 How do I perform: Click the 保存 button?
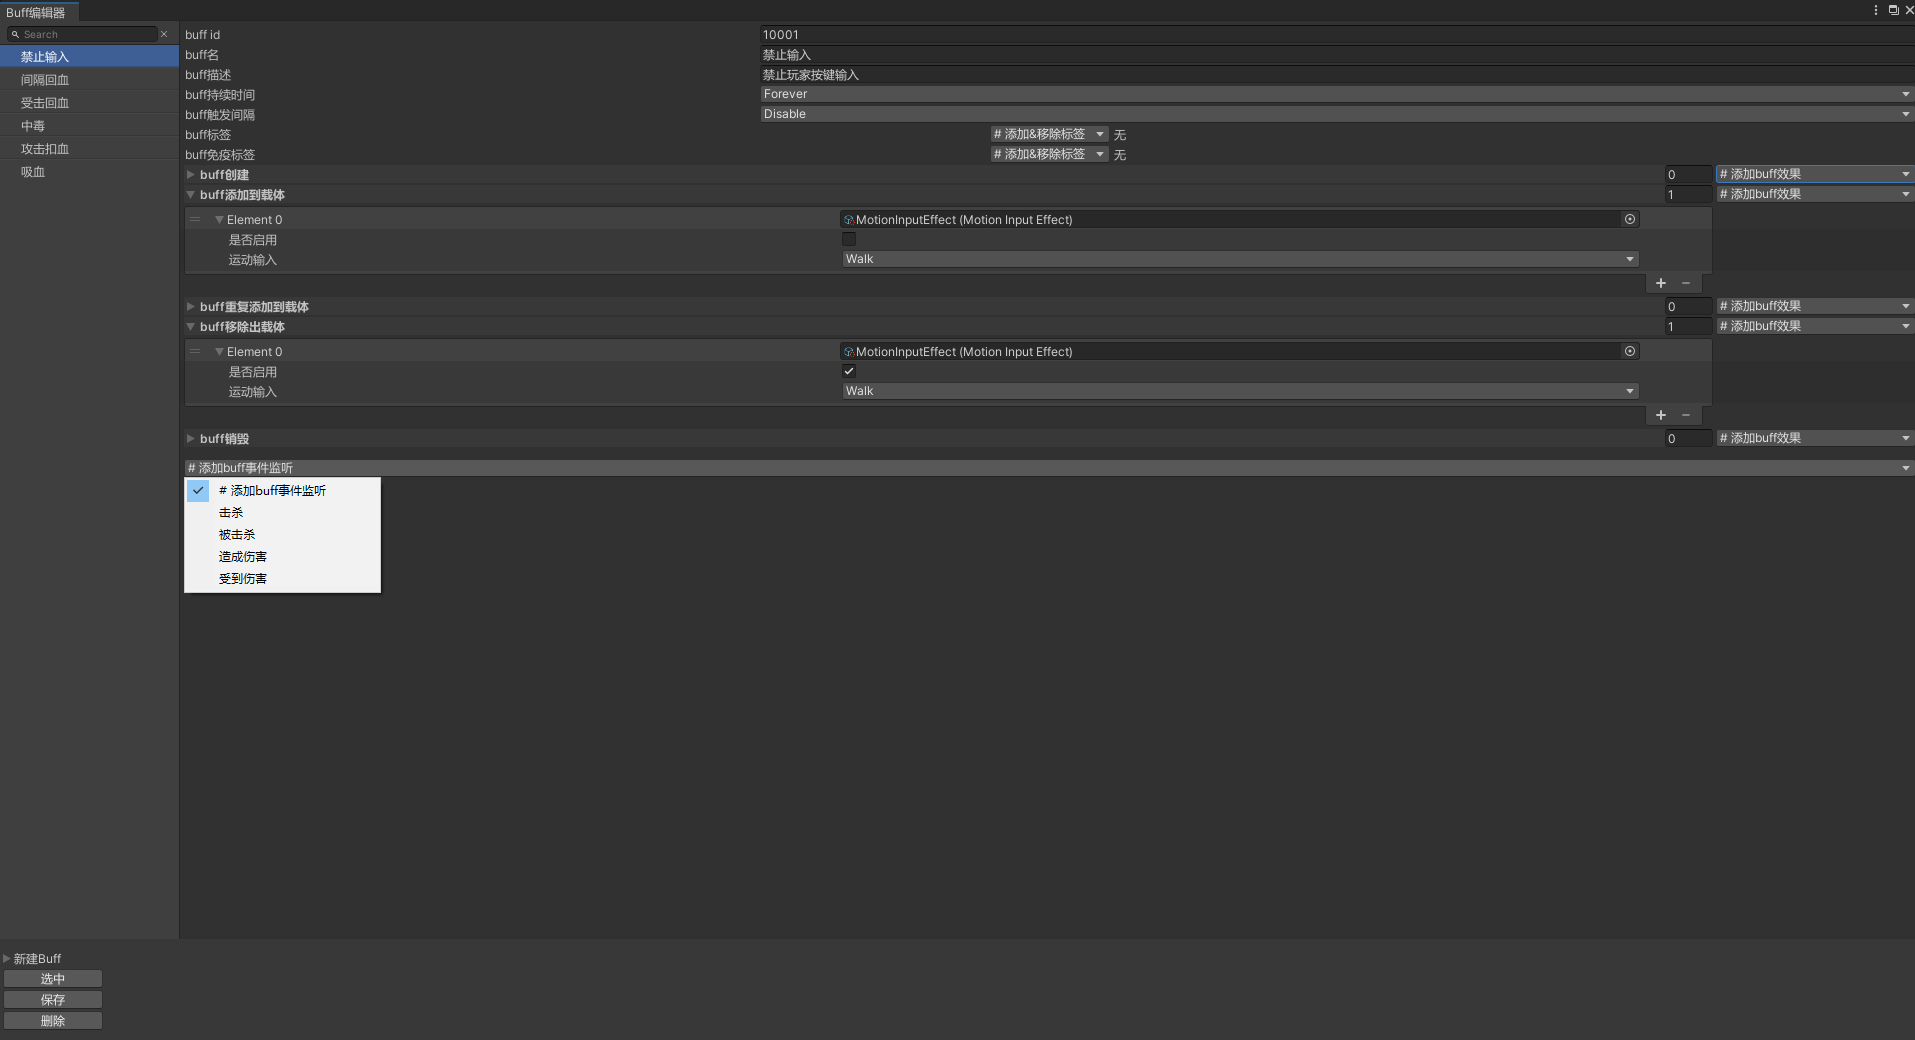(x=53, y=1000)
